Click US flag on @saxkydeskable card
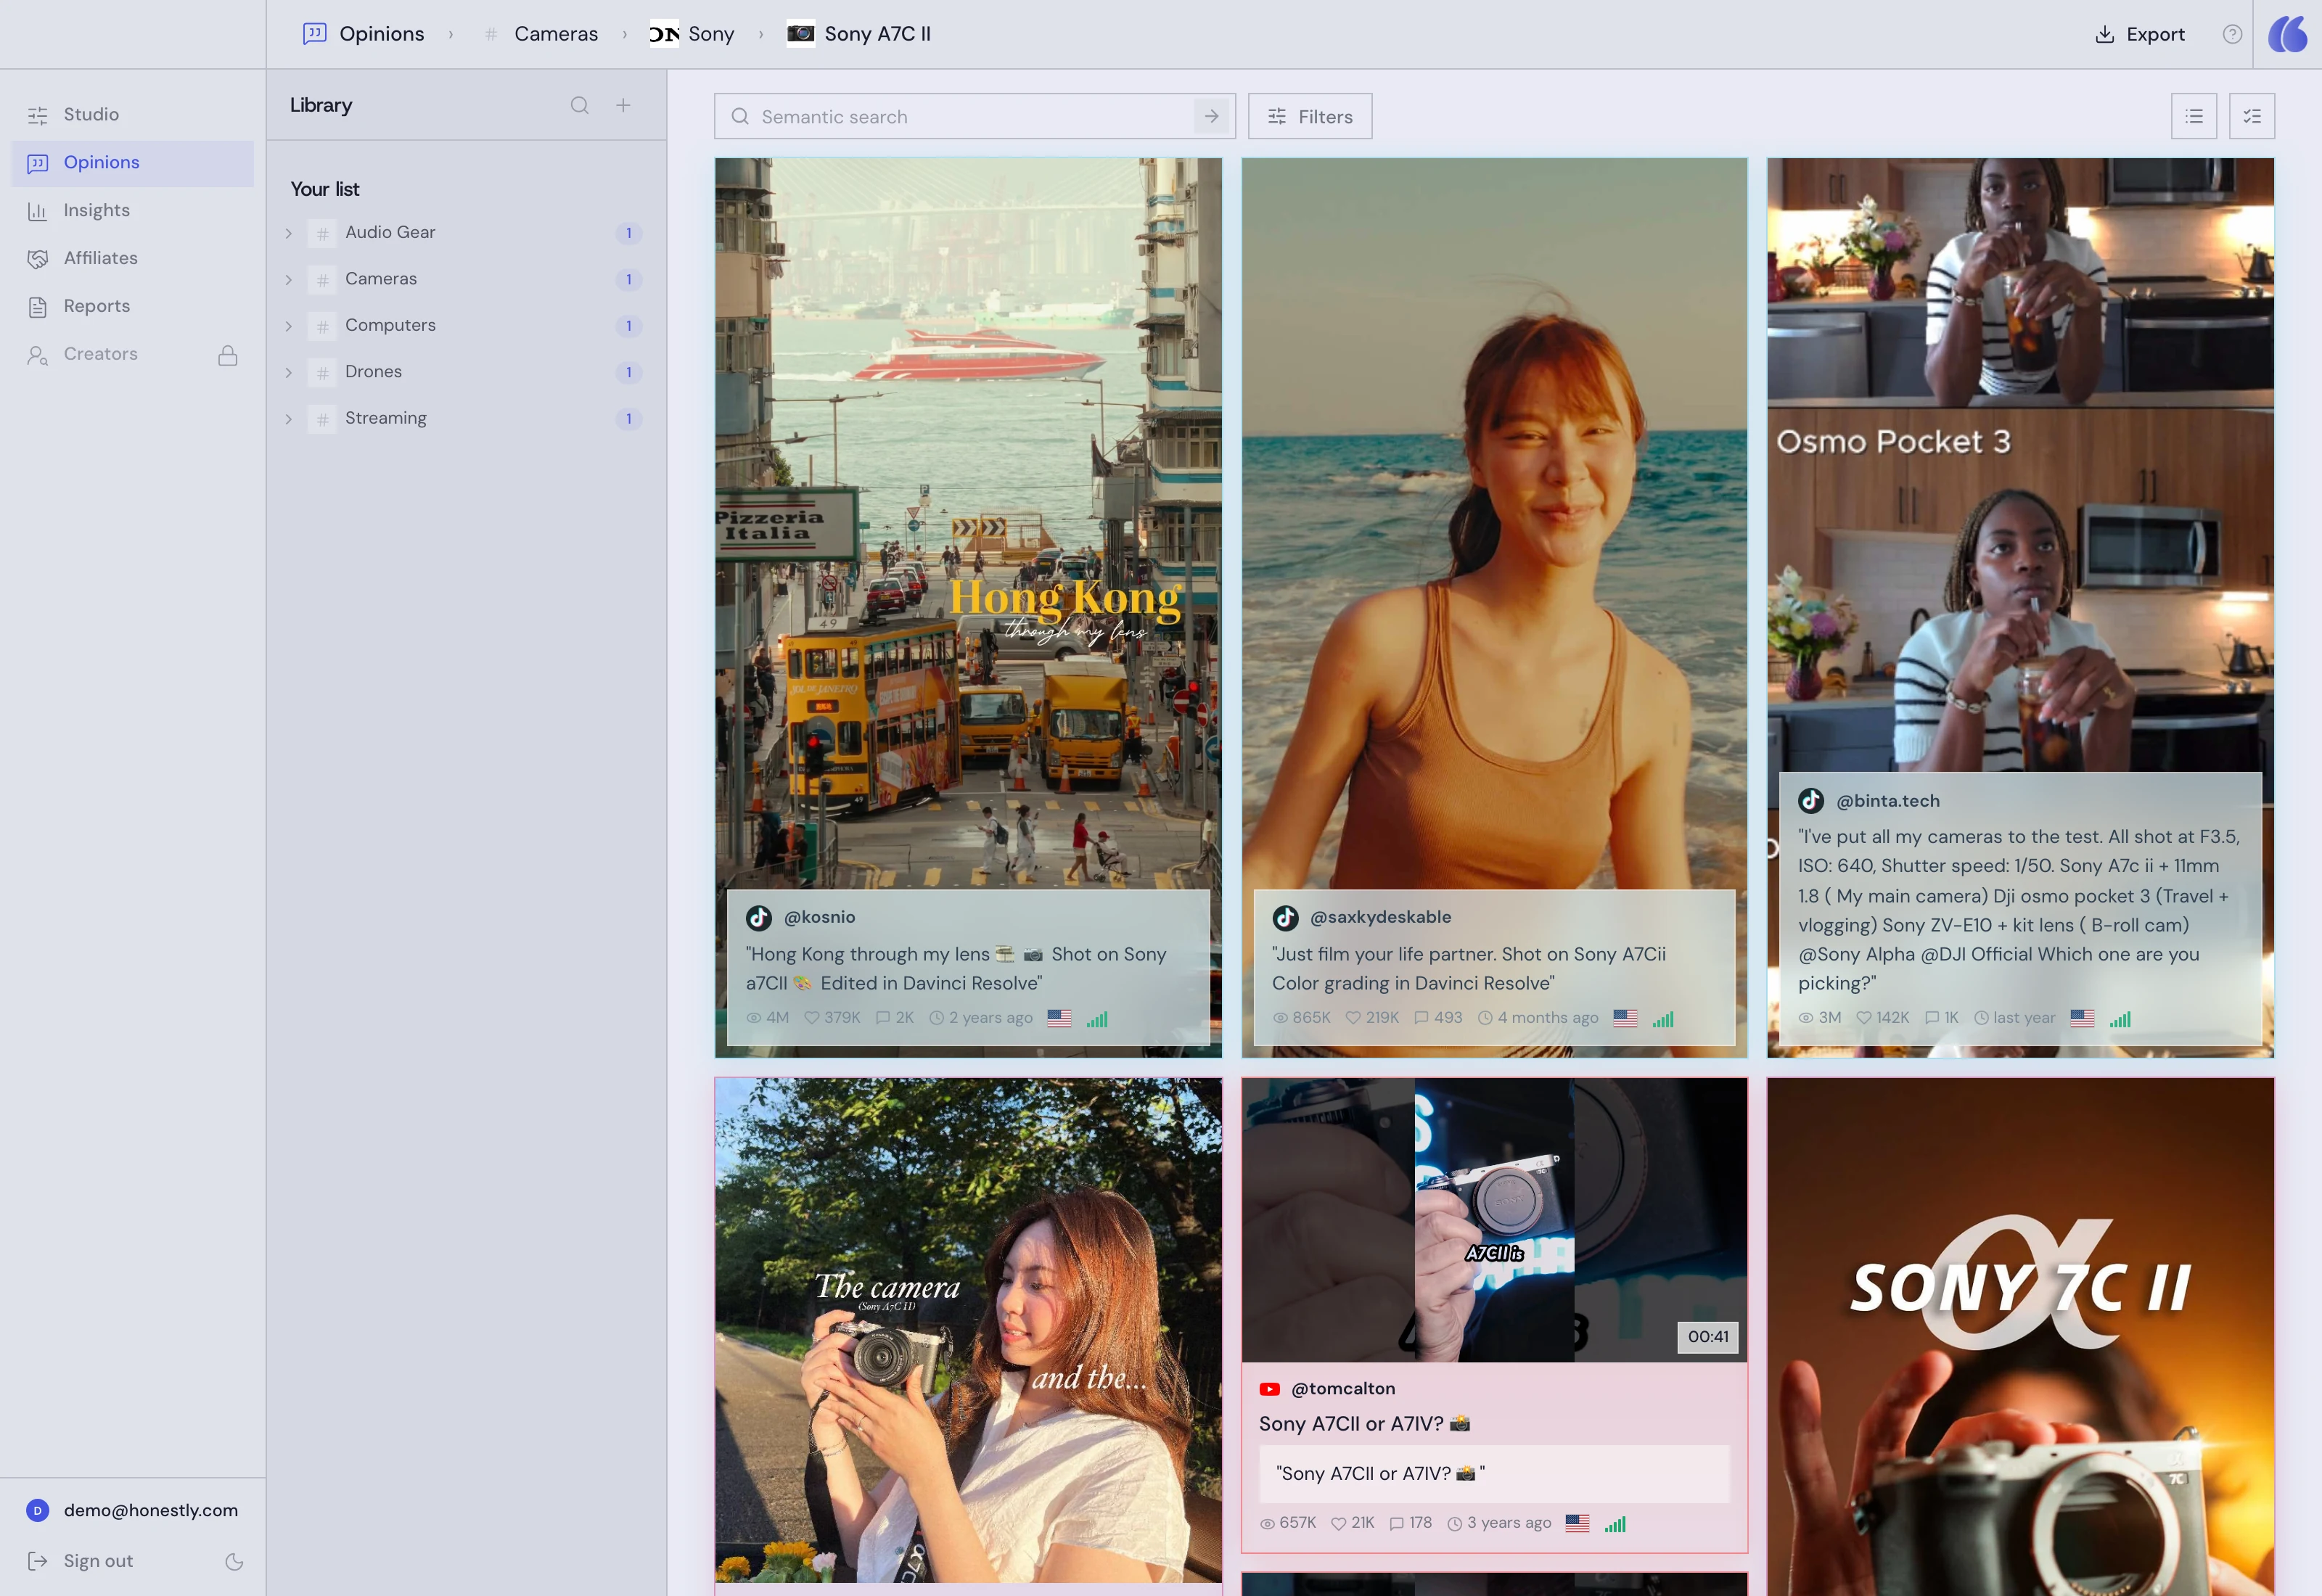The image size is (2322, 1596). click(1625, 1019)
